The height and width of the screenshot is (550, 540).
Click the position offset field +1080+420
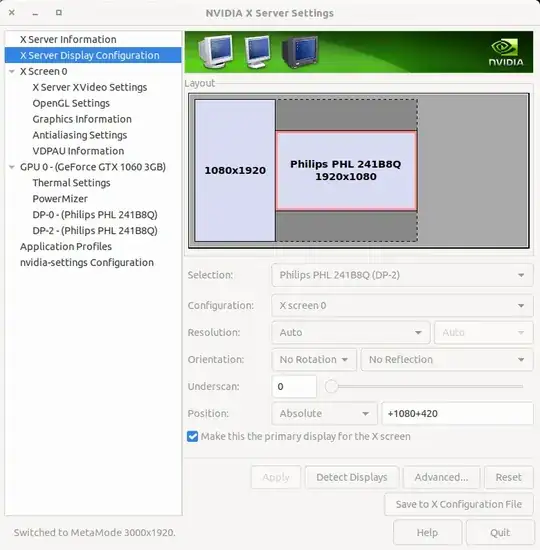pyautogui.click(x=458, y=414)
